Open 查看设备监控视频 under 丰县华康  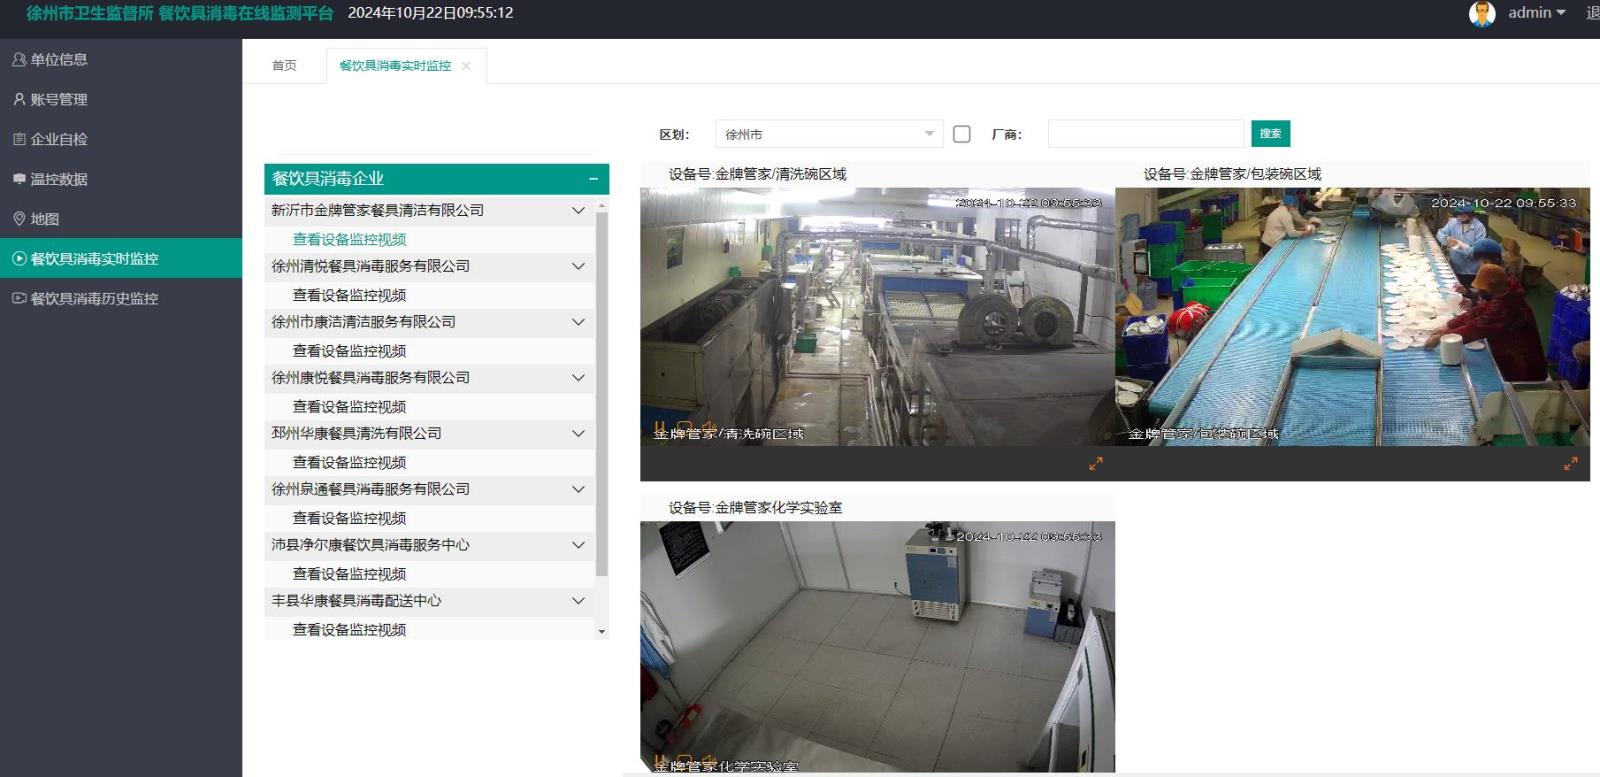[349, 630]
